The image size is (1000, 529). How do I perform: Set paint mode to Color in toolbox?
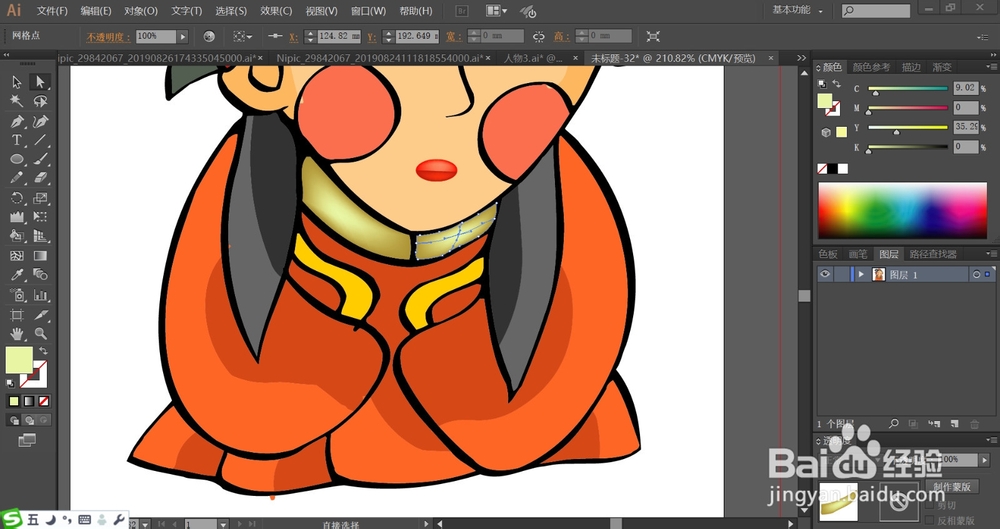(x=14, y=401)
